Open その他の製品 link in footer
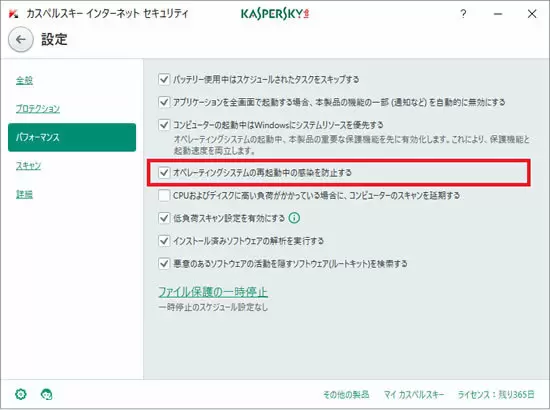The width and height of the screenshot is (550, 410). tap(346, 395)
